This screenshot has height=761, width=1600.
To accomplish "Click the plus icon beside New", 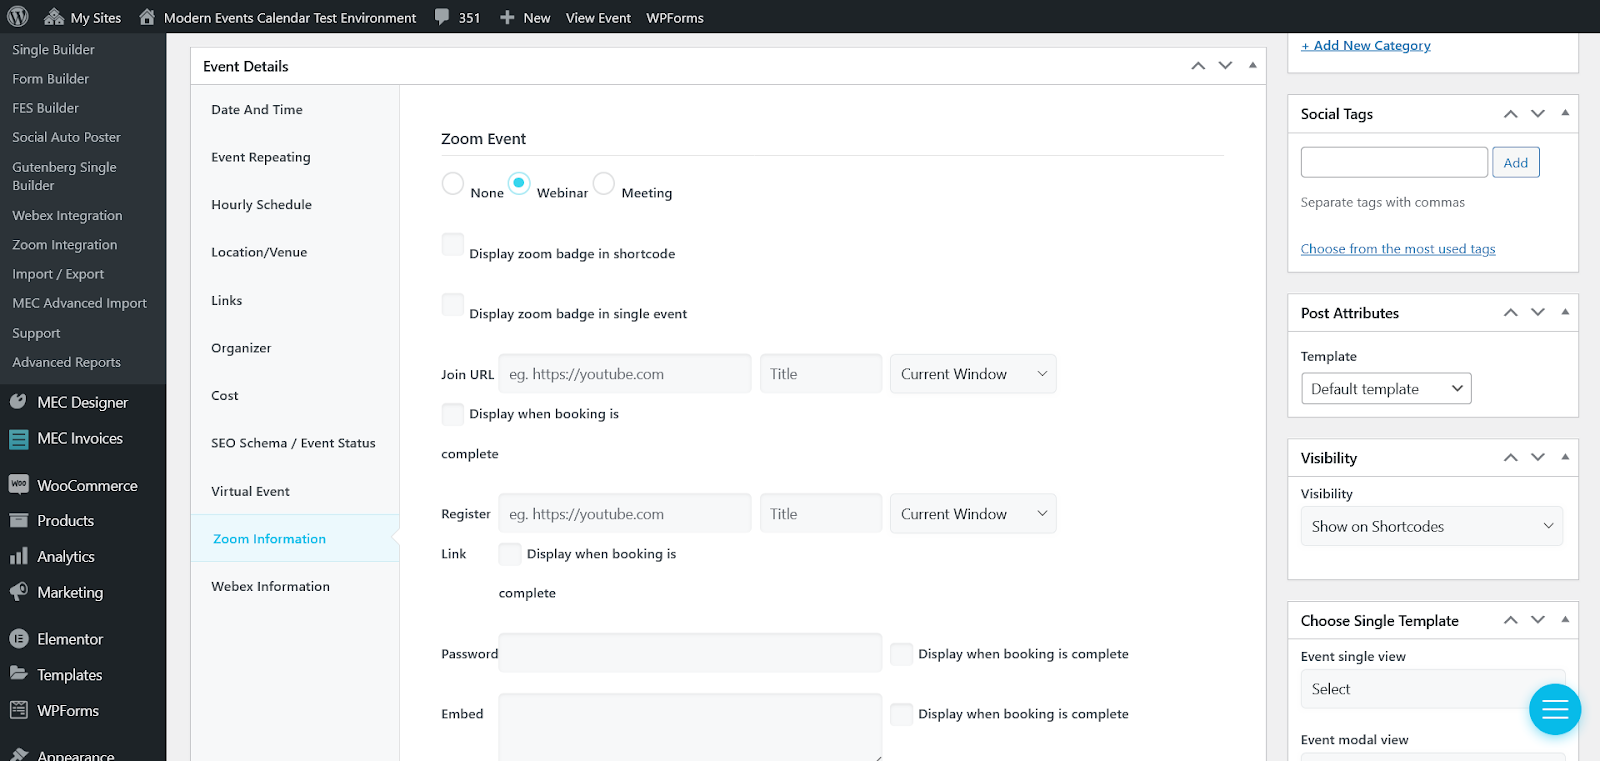I will click(507, 18).
